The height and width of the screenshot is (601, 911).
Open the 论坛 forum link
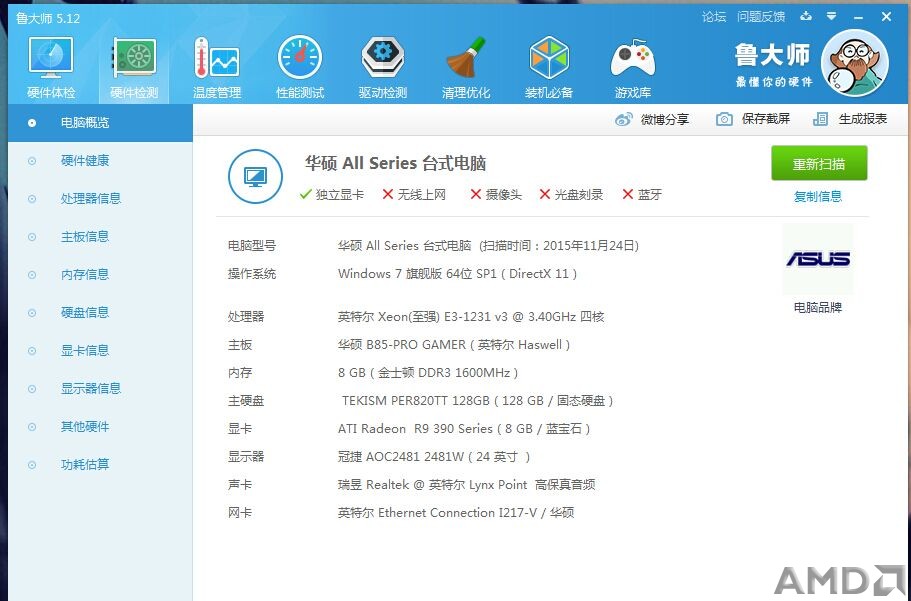click(714, 17)
